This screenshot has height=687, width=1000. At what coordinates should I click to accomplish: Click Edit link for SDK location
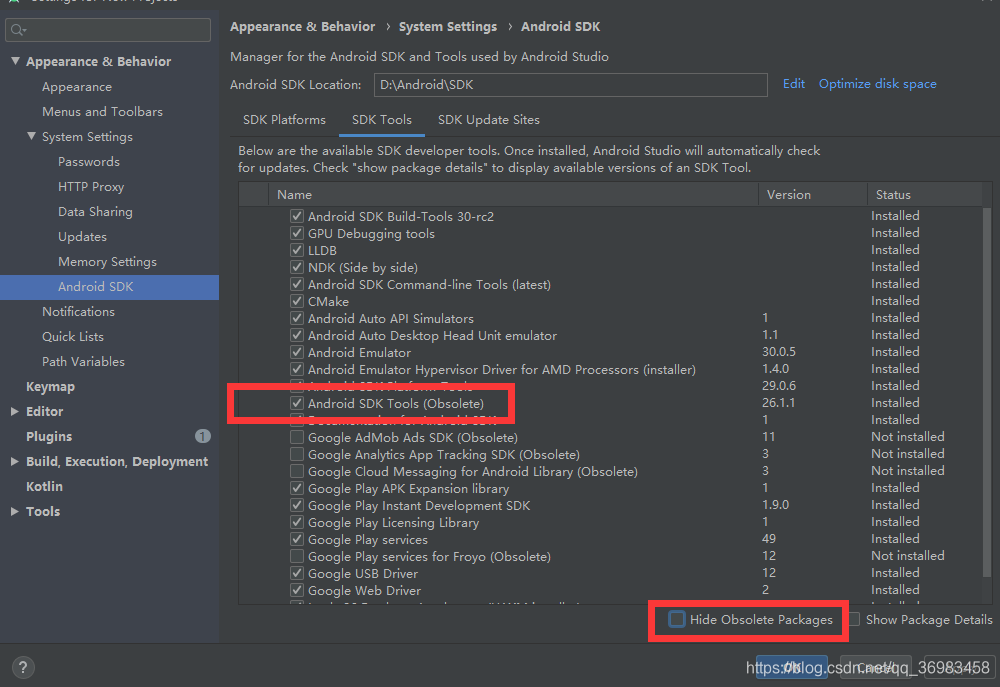pyautogui.click(x=793, y=84)
